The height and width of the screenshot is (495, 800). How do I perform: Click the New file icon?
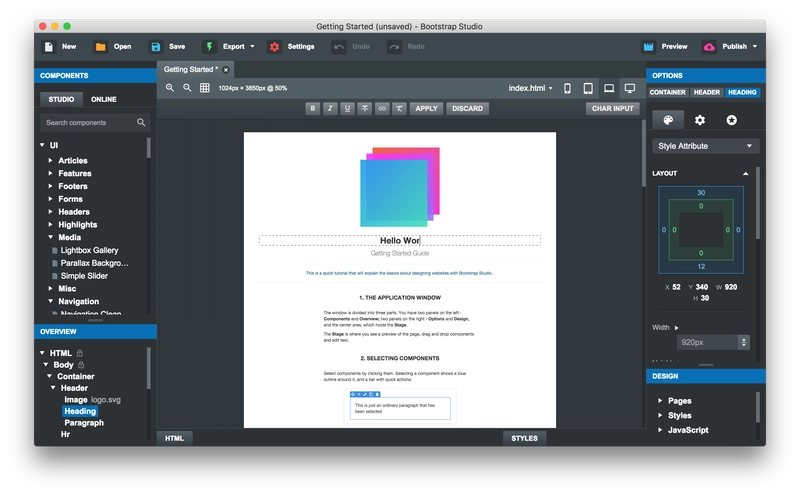pyautogui.click(x=49, y=46)
